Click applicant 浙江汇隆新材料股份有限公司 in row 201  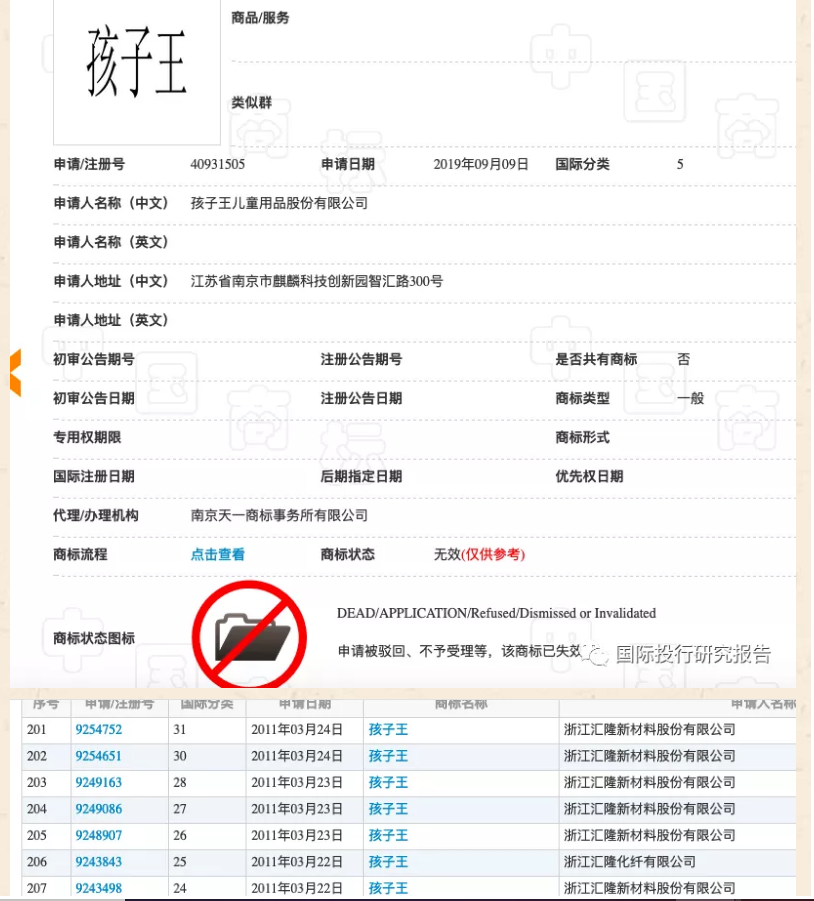(x=650, y=730)
